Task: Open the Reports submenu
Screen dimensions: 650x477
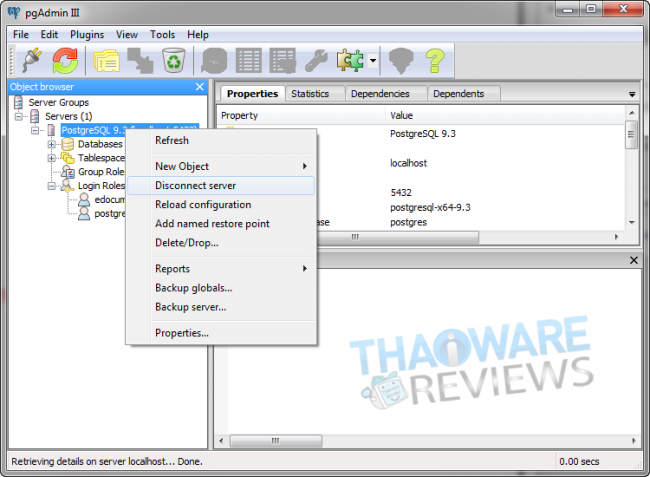Action: 221,269
